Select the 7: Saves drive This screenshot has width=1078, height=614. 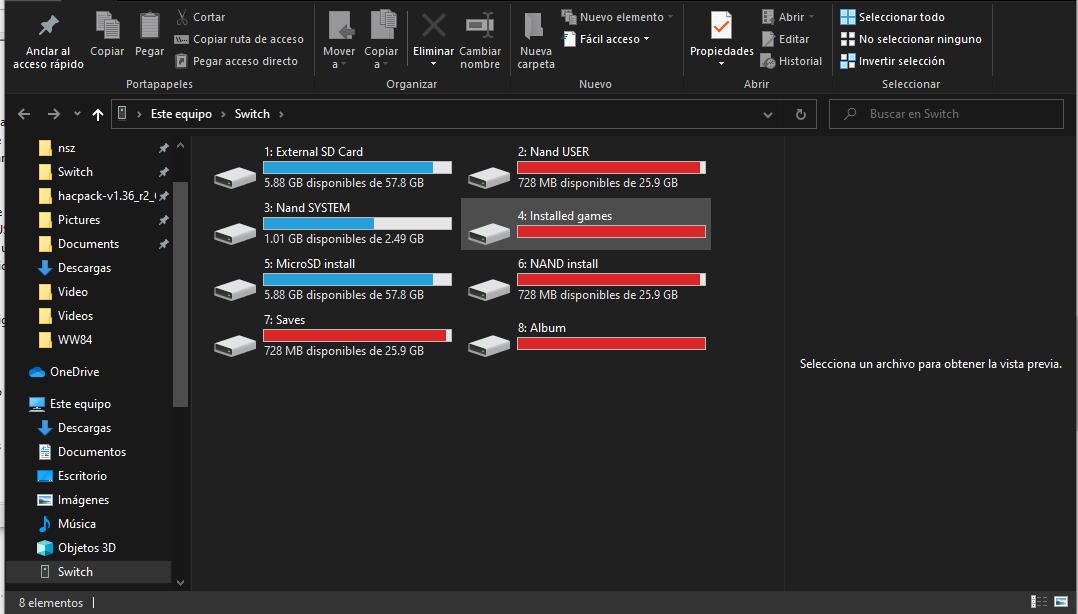click(x=333, y=336)
